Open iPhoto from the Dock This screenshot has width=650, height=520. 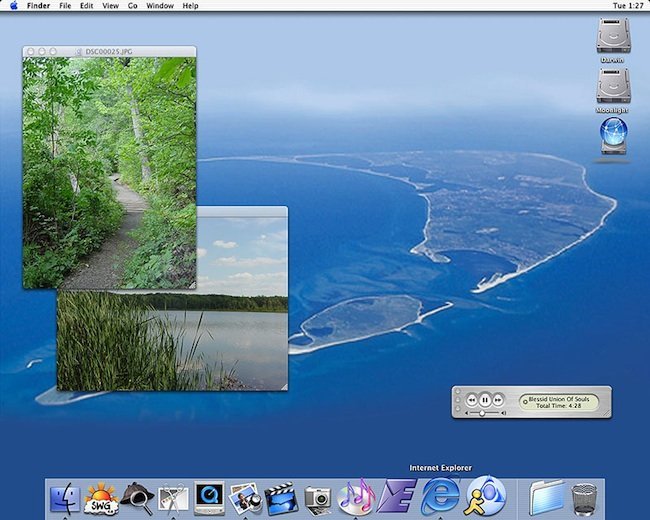245,497
